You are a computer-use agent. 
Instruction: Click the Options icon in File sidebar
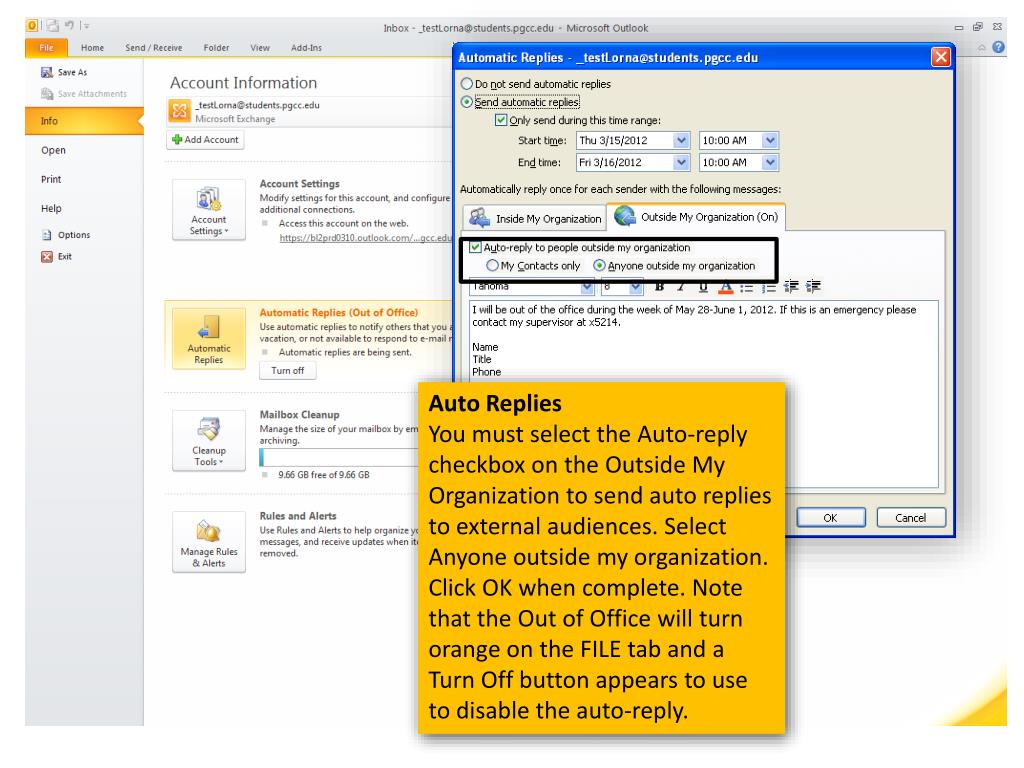point(47,235)
